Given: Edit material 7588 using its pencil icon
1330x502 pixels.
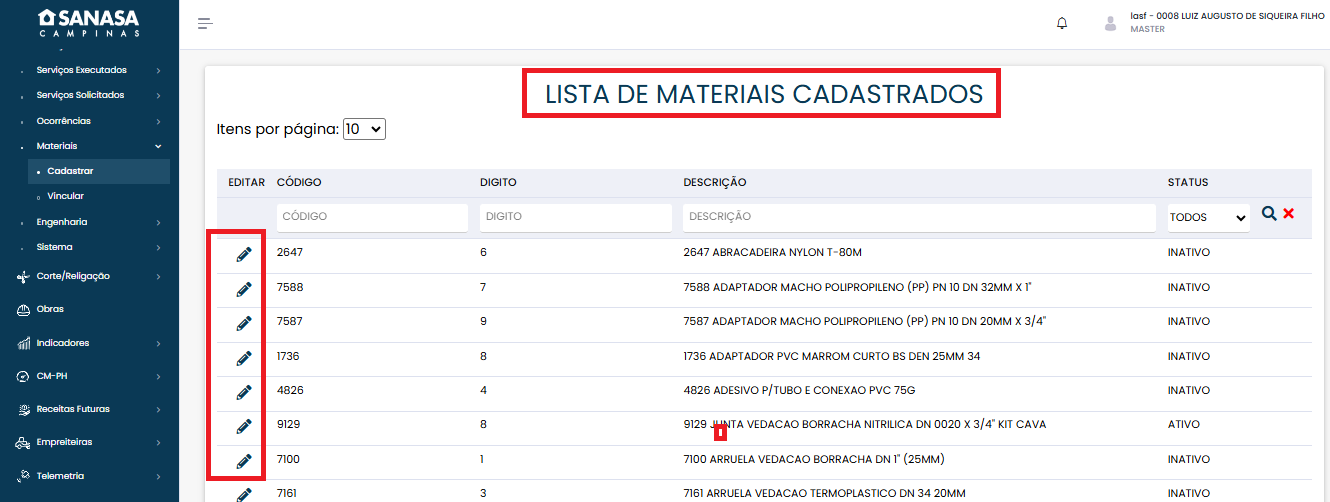Looking at the screenshot, I should 244,289.
